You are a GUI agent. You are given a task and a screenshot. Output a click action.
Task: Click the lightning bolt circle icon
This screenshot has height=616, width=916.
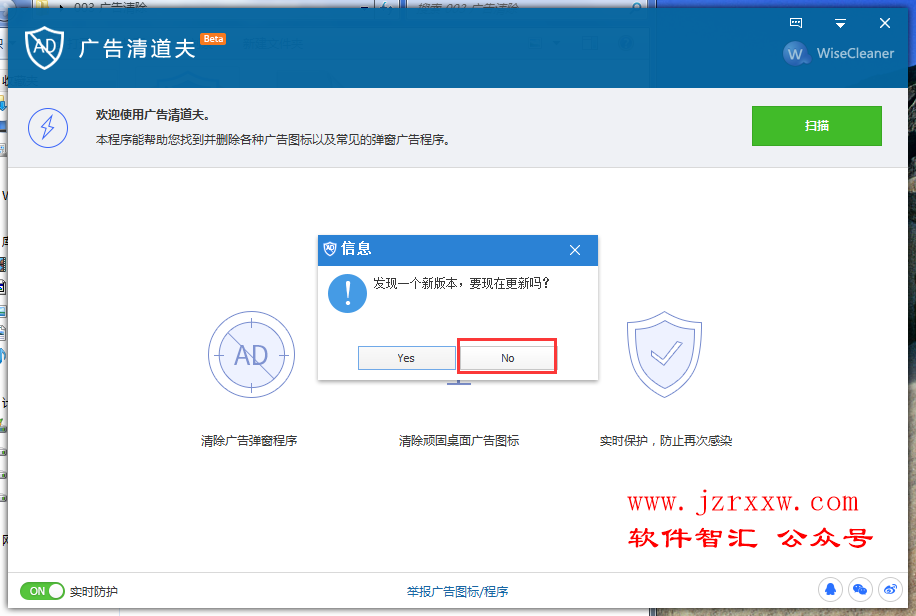click(48, 128)
